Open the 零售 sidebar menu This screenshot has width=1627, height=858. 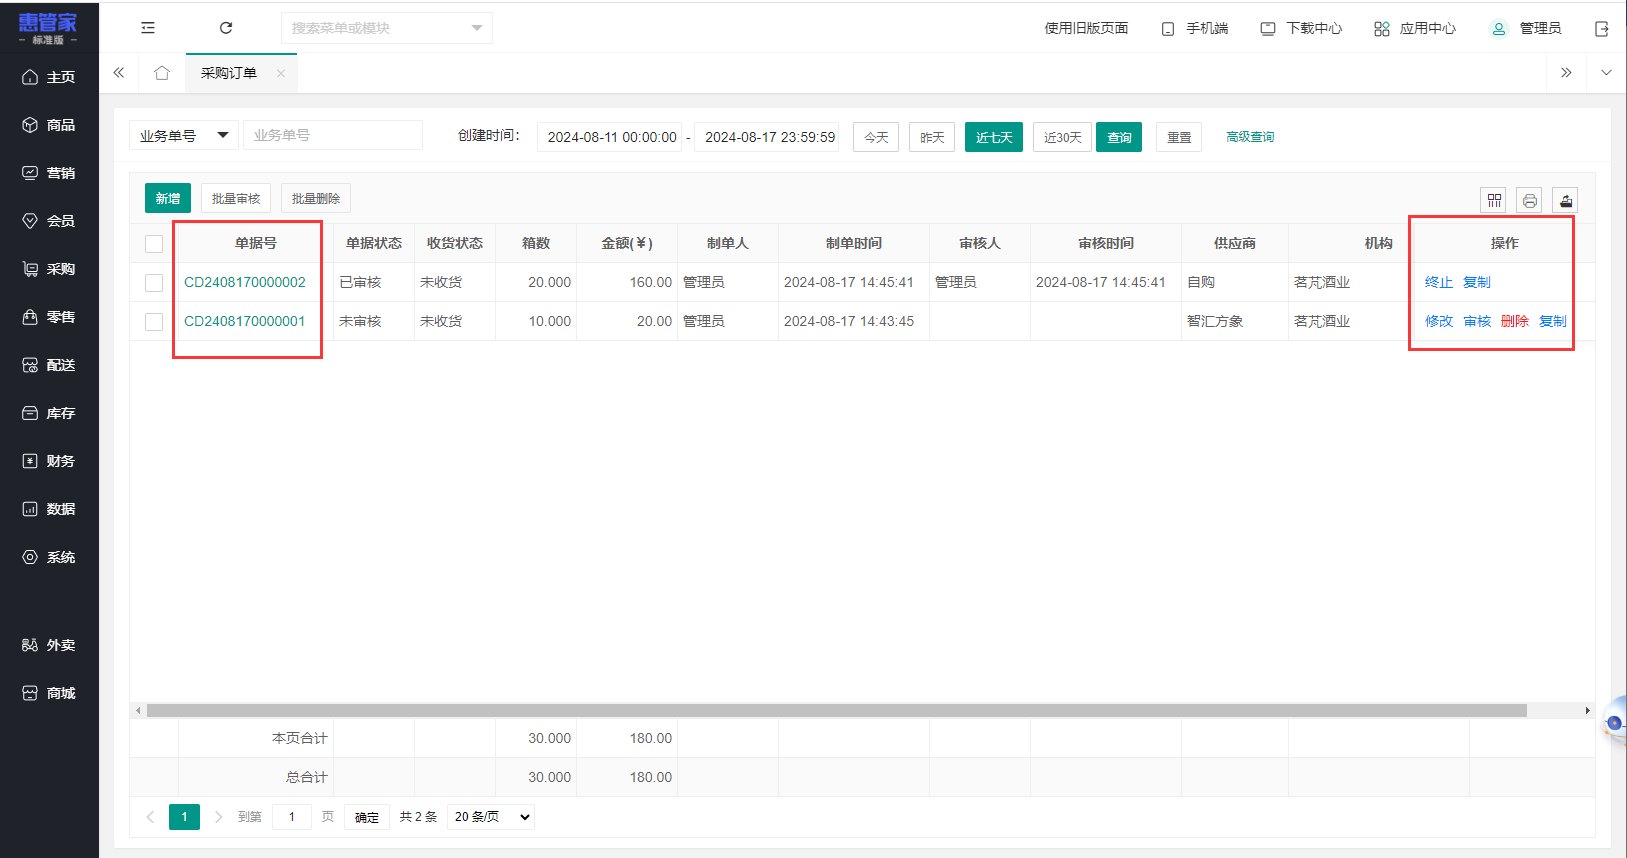coord(49,317)
